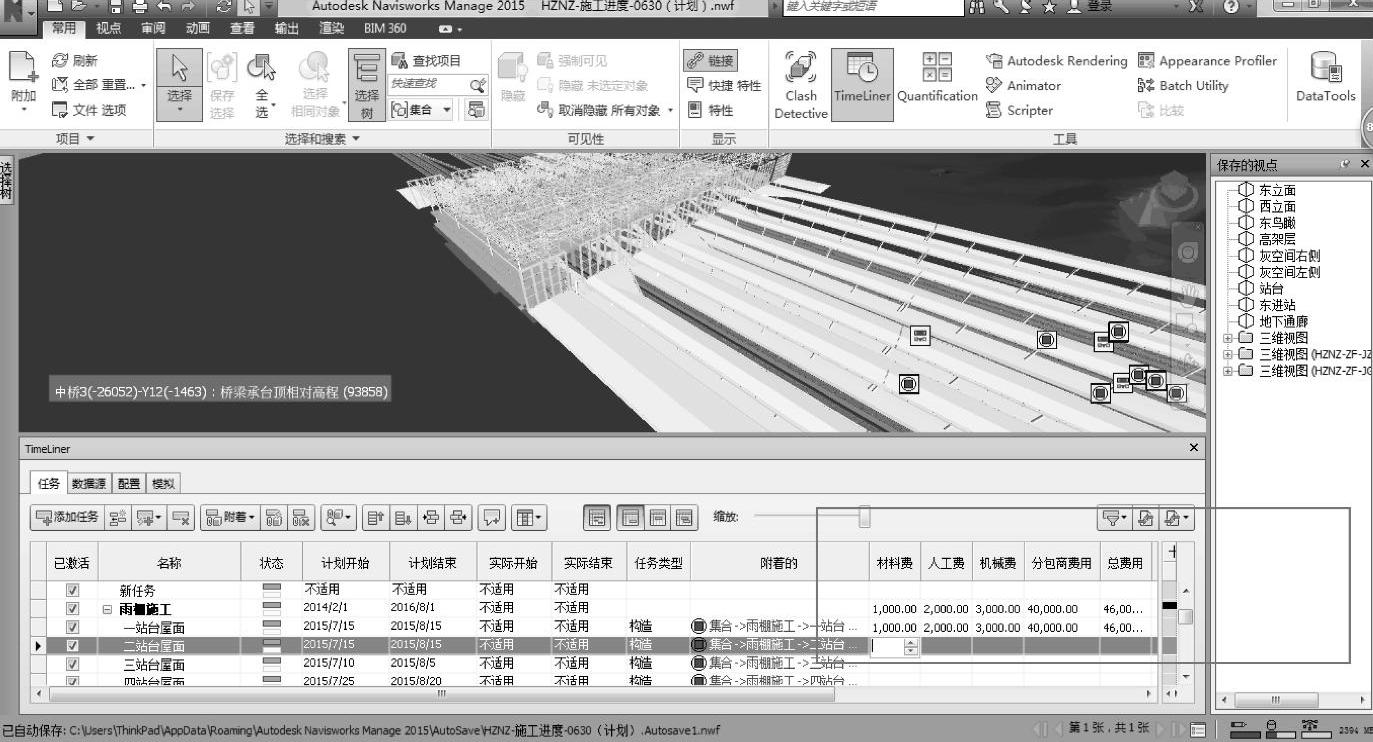
Task: Open Autodesk Rendering
Action: click(x=1057, y=61)
